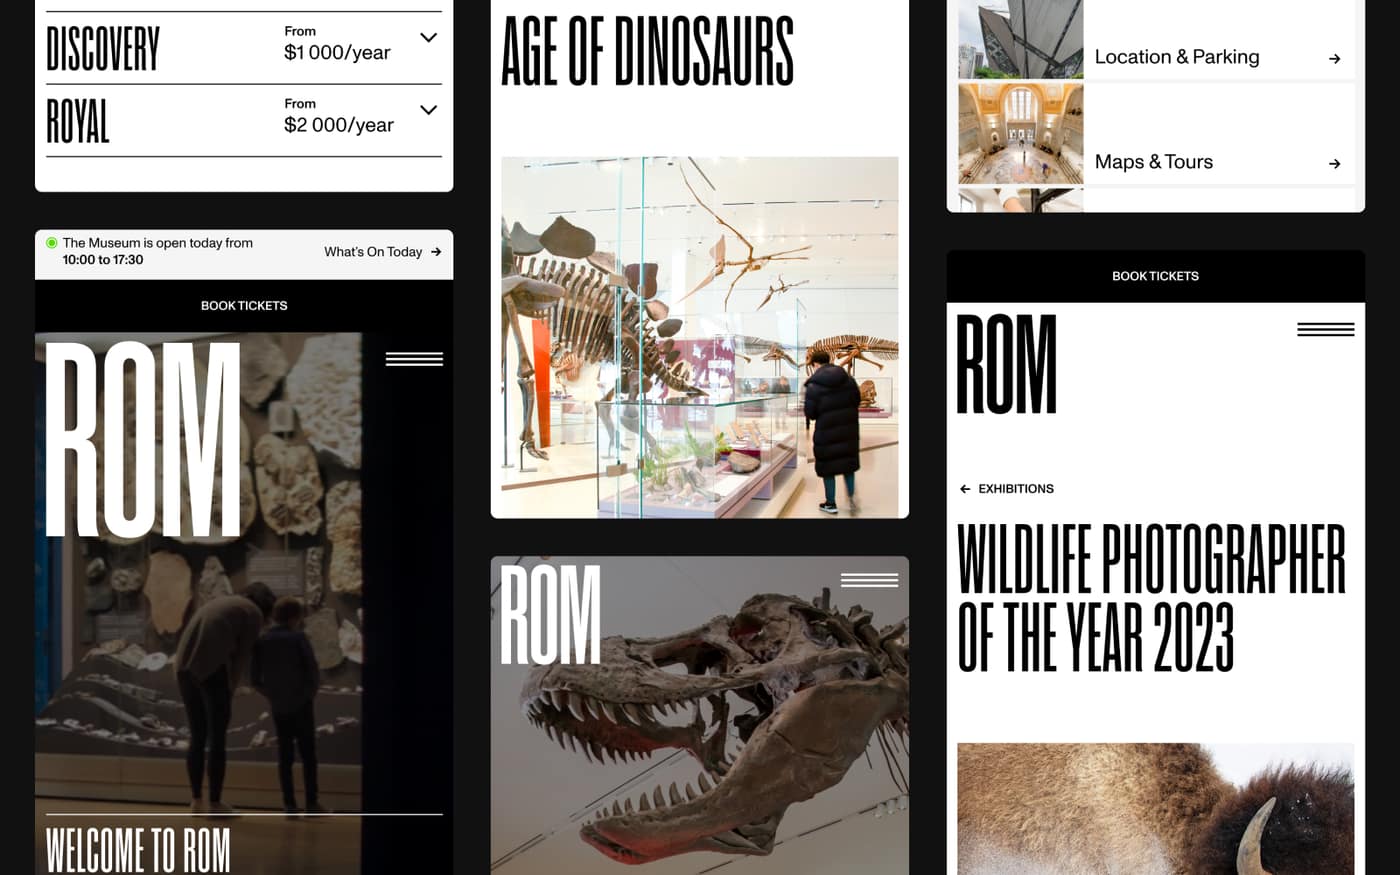The image size is (1400, 875).
Task: Click ROM logo on T-rex skull card
Action: click(x=551, y=614)
